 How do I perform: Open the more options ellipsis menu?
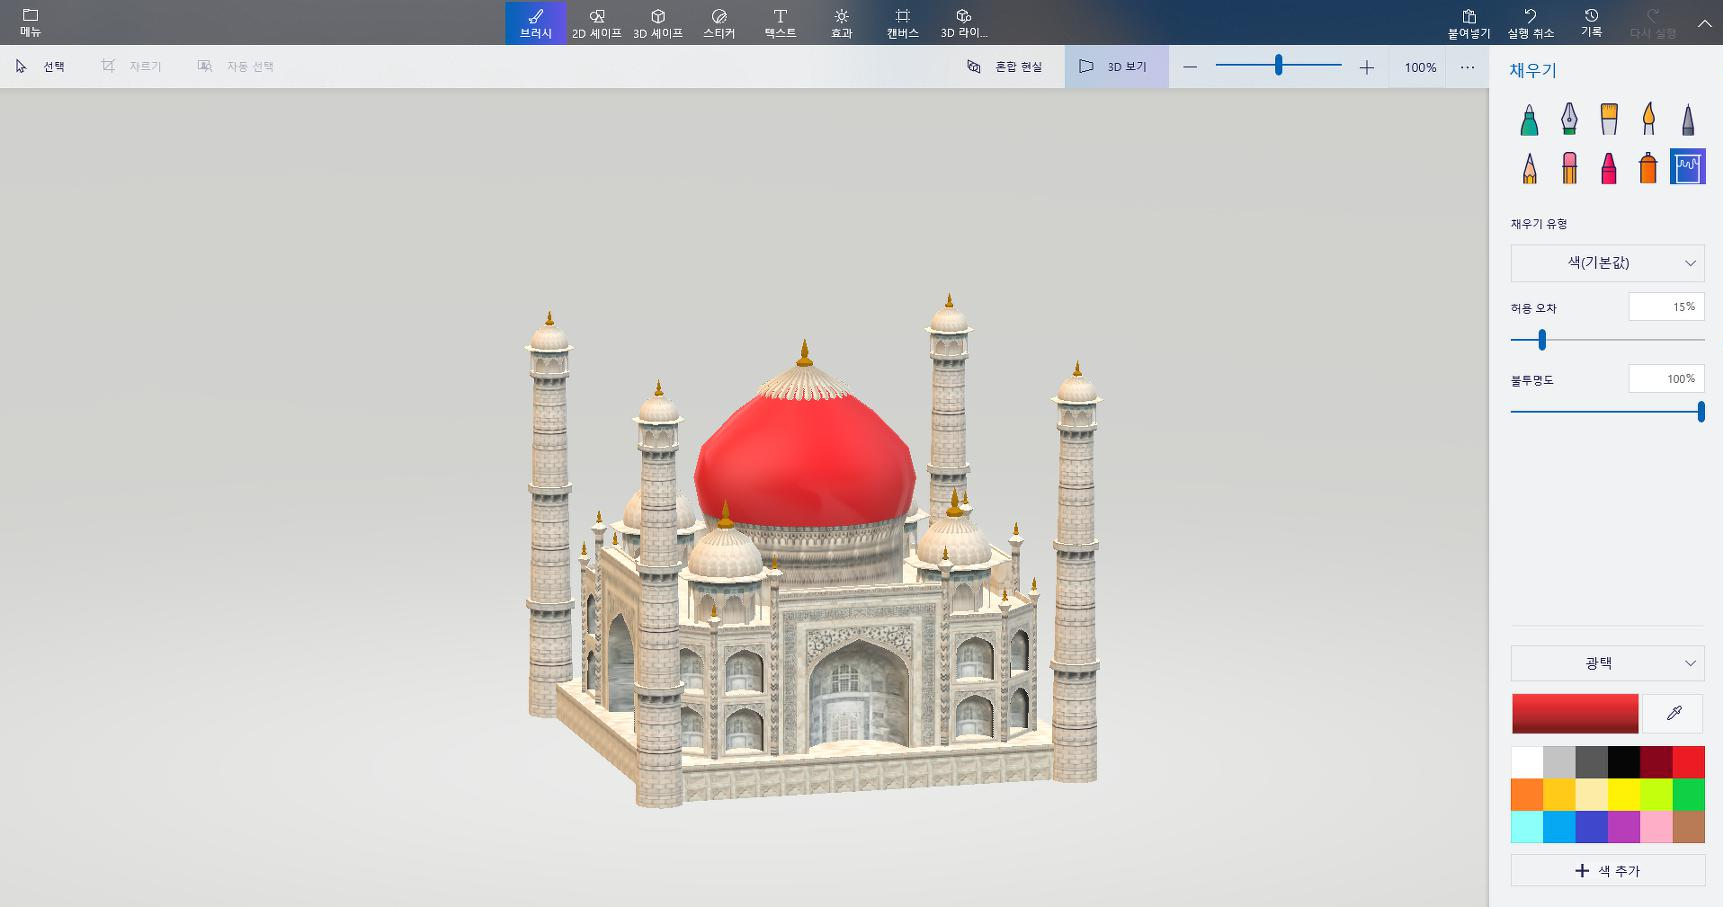pos(1467,67)
